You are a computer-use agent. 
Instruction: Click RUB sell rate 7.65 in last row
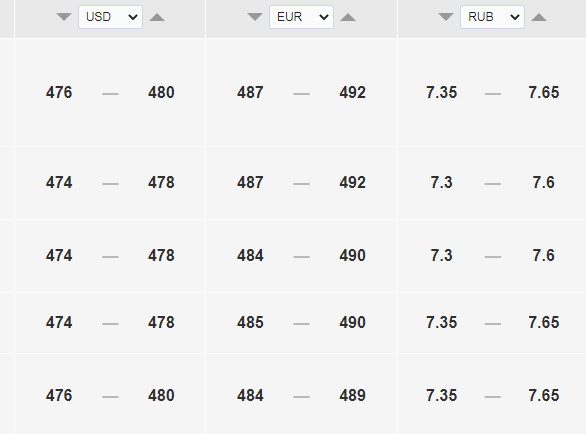[x=544, y=395]
